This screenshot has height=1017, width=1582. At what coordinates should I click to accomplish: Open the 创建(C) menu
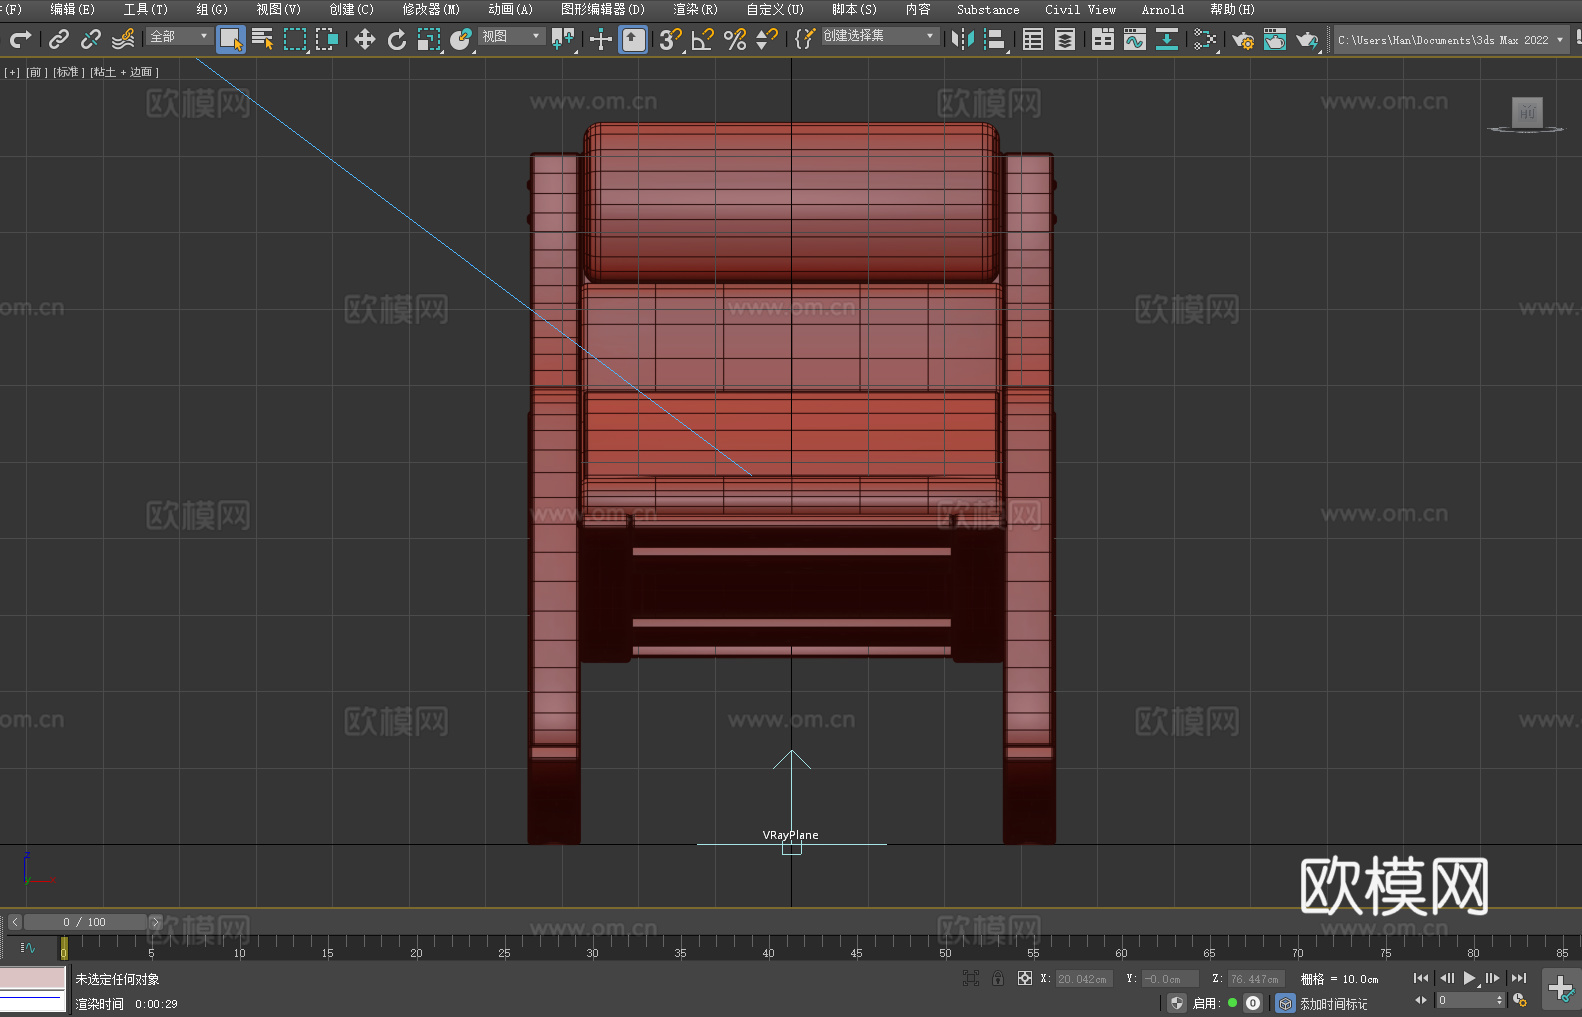[351, 9]
